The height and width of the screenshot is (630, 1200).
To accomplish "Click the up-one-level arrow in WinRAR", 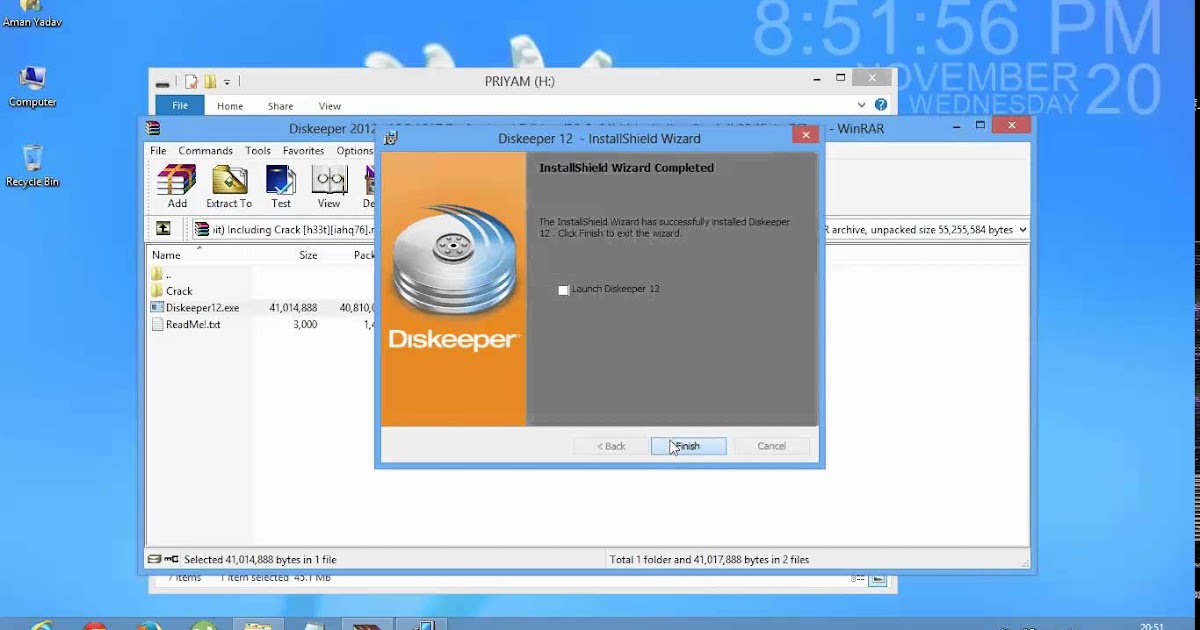I will click(163, 229).
